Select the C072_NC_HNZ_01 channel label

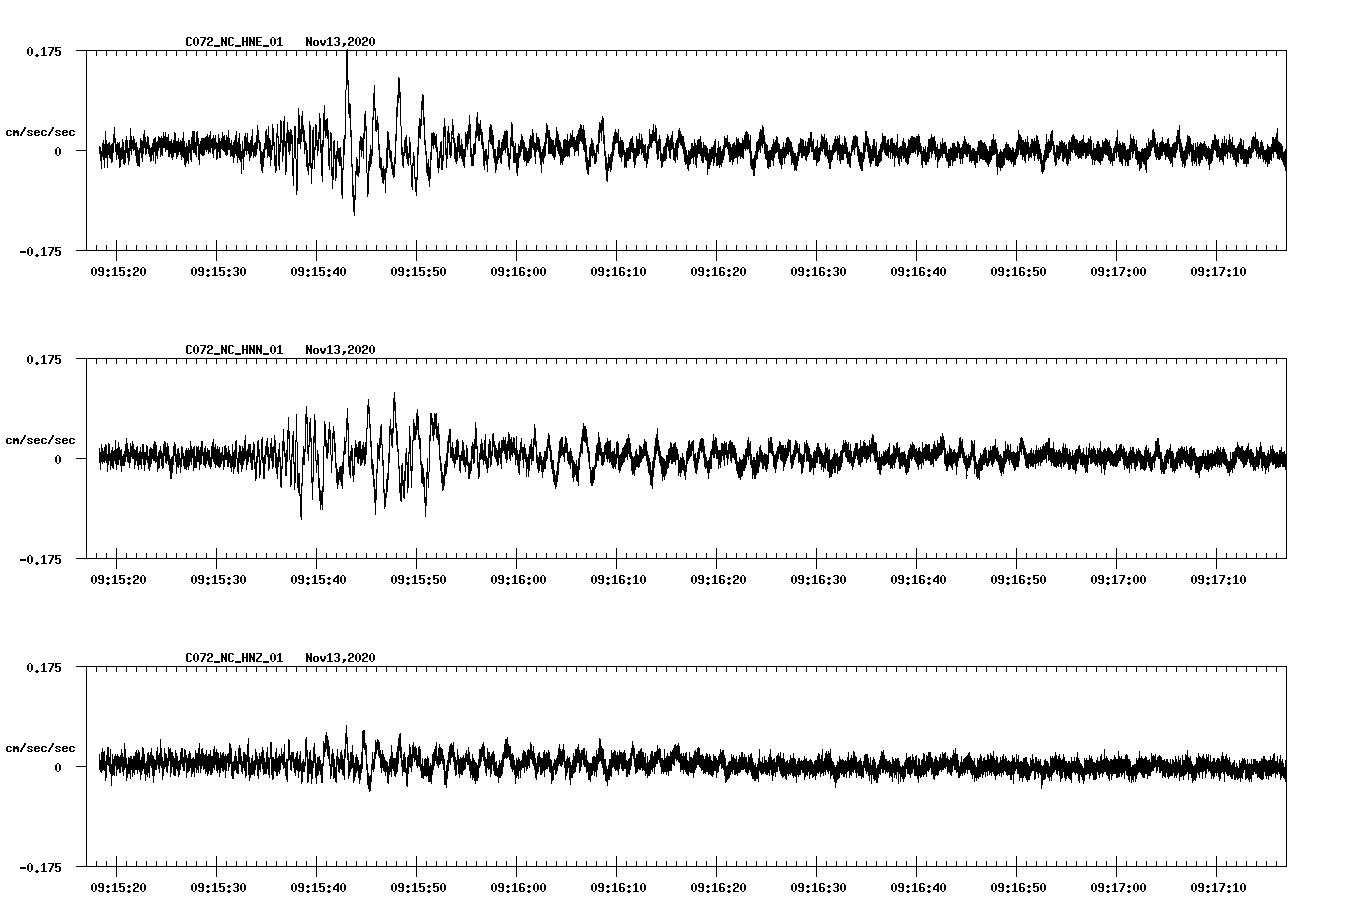[x=232, y=657]
